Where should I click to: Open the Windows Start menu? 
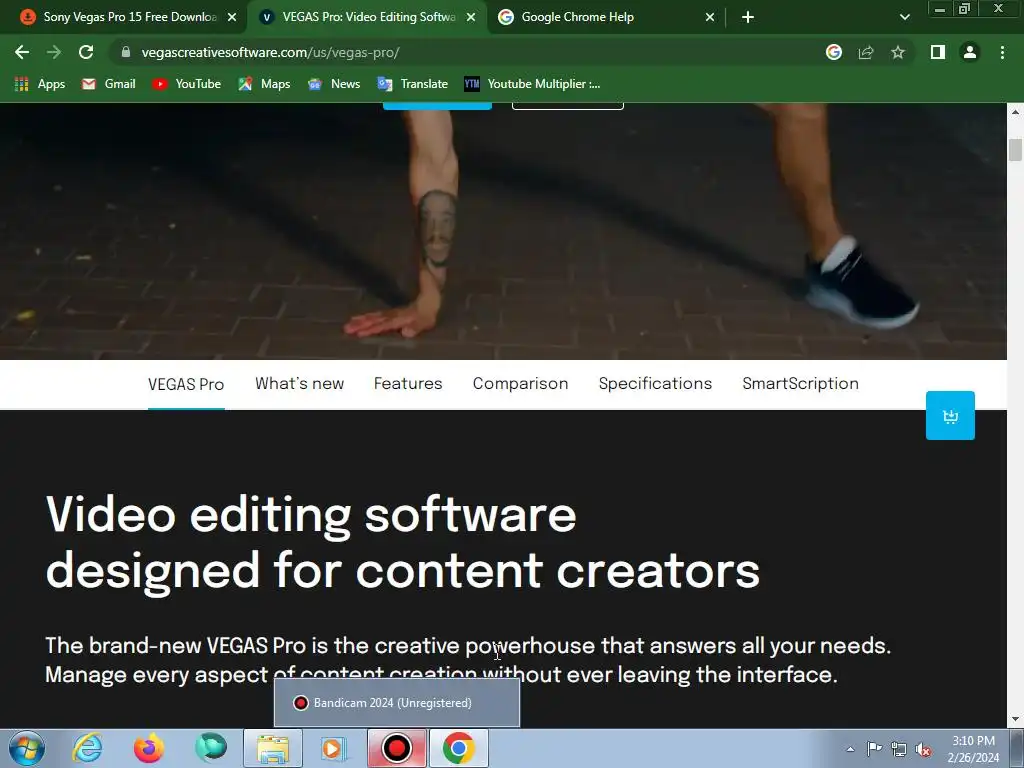point(27,748)
